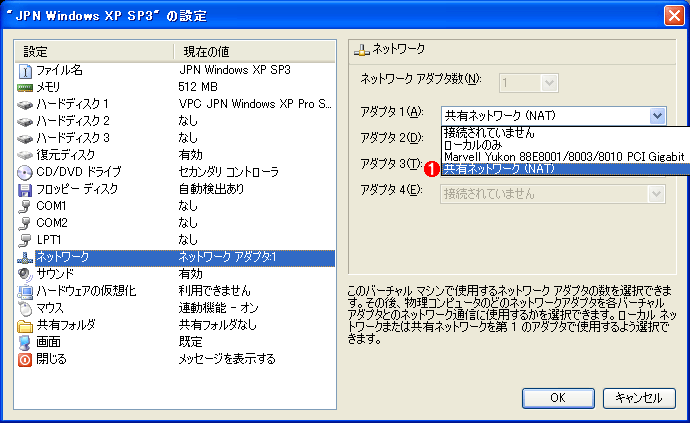Click the セカンダリ コントローラ value
Viewport: 690px width, 423px height.
pos(228,172)
